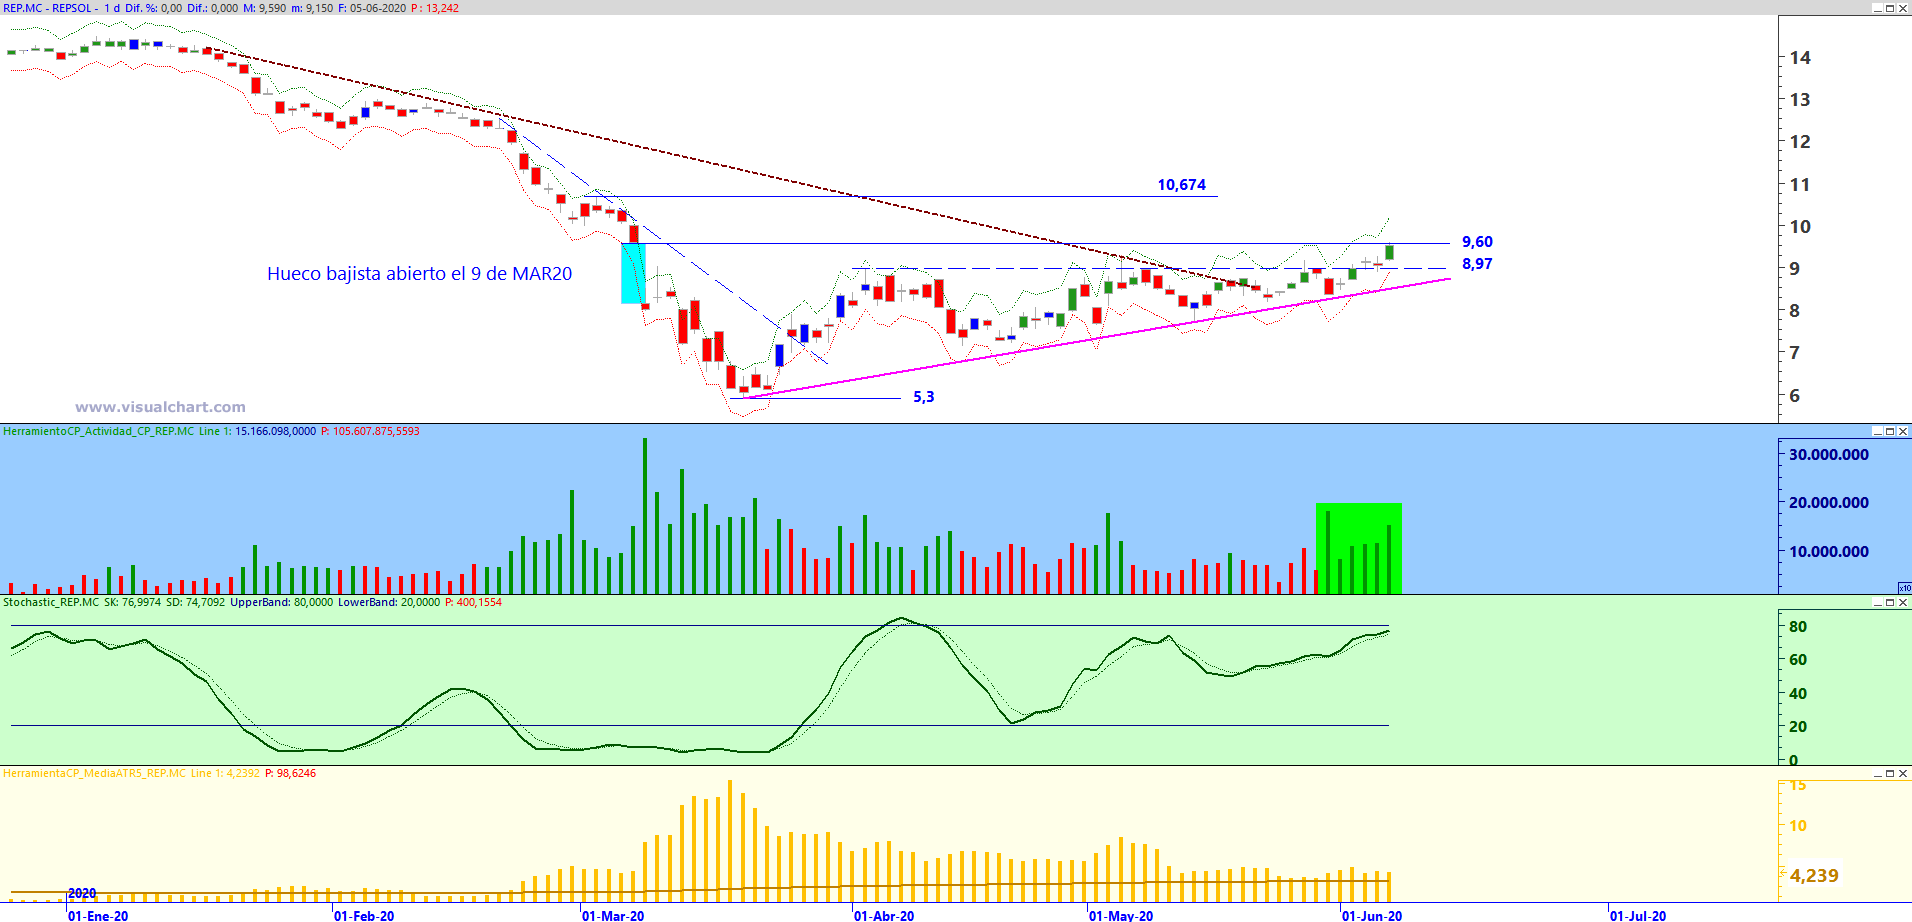Click the 'LowerBand: 20,0000' setting text

pyautogui.click(x=388, y=602)
